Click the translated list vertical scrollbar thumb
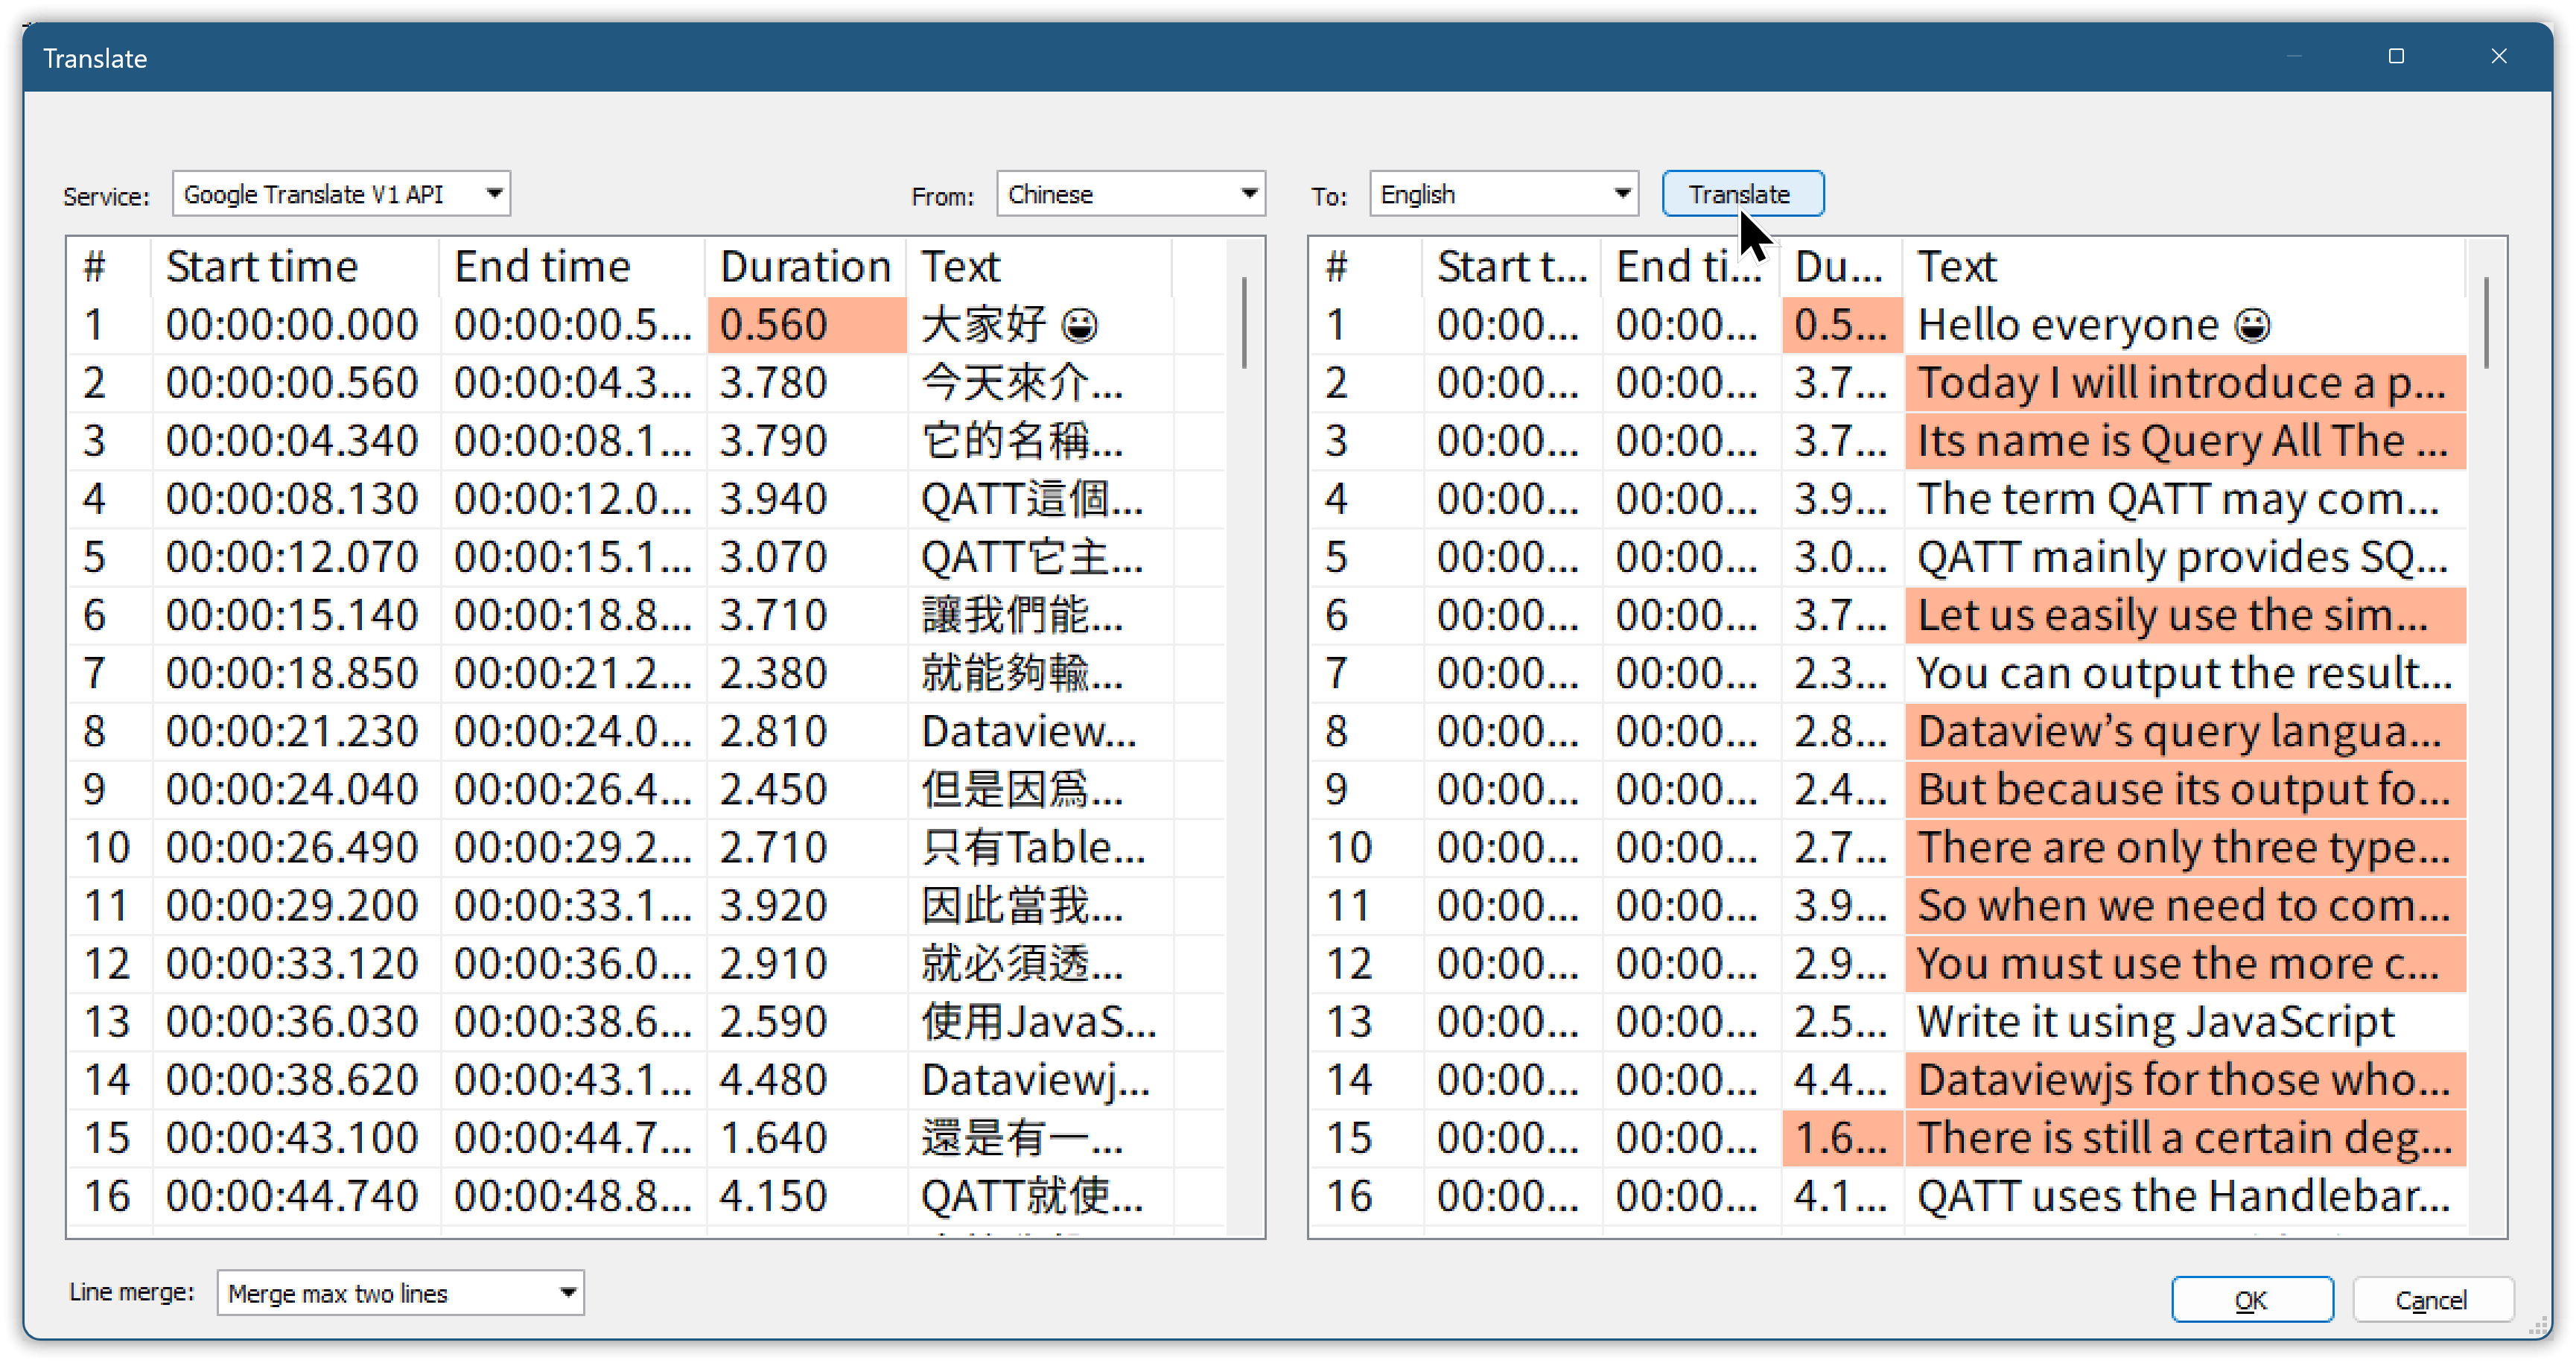The height and width of the screenshot is (1363, 2576). click(x=2486, y=322)
